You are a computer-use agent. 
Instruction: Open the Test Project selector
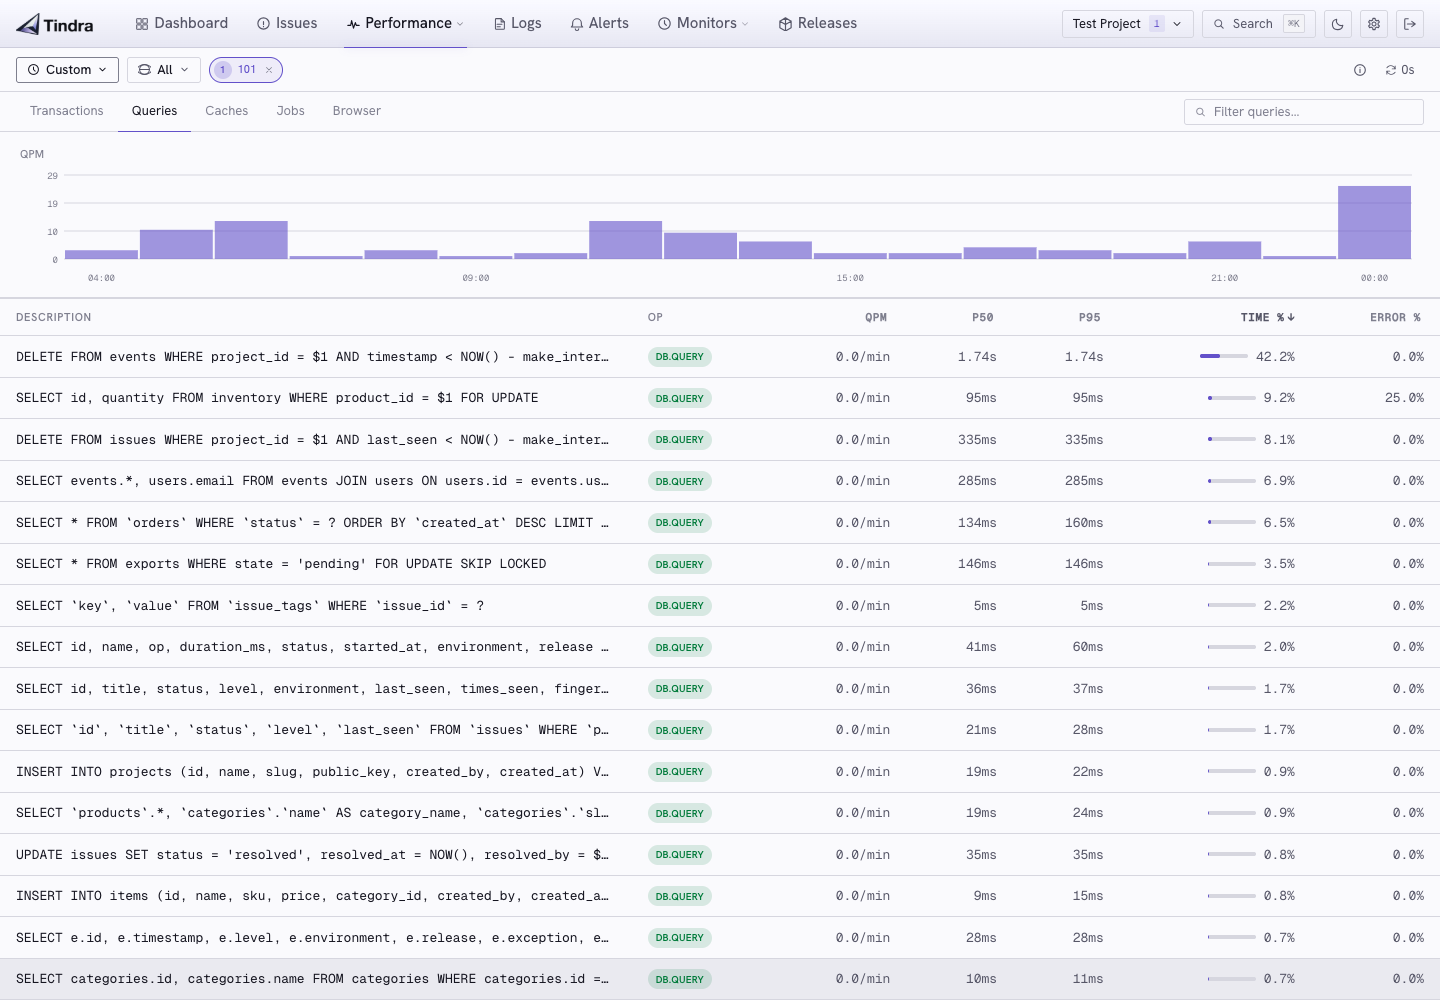[x=1127, y=24]
